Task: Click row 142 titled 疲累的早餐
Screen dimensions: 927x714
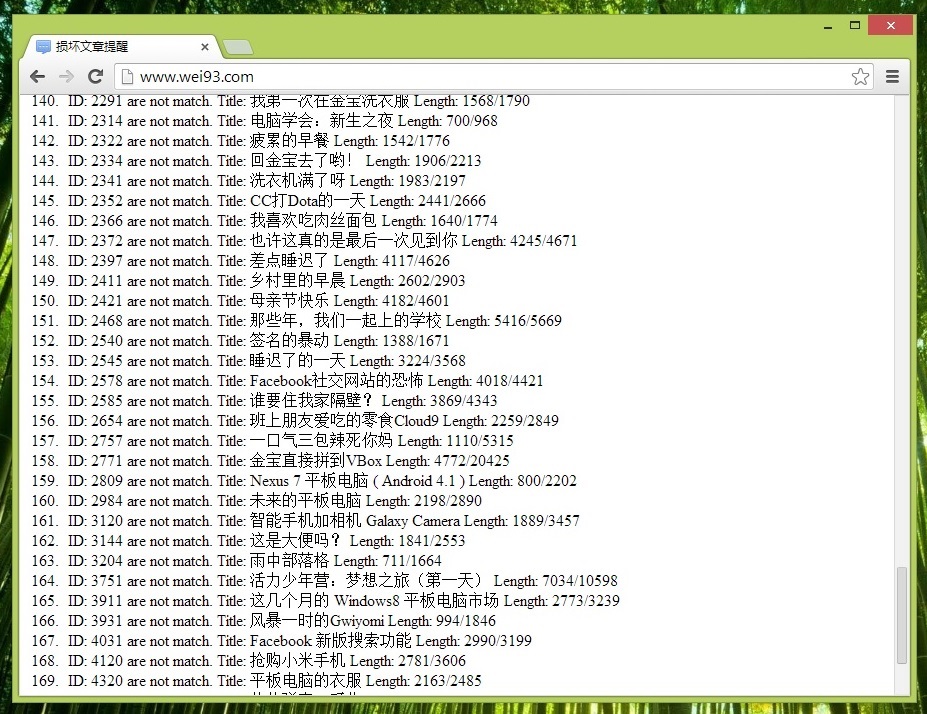Action: click(241, 141)
